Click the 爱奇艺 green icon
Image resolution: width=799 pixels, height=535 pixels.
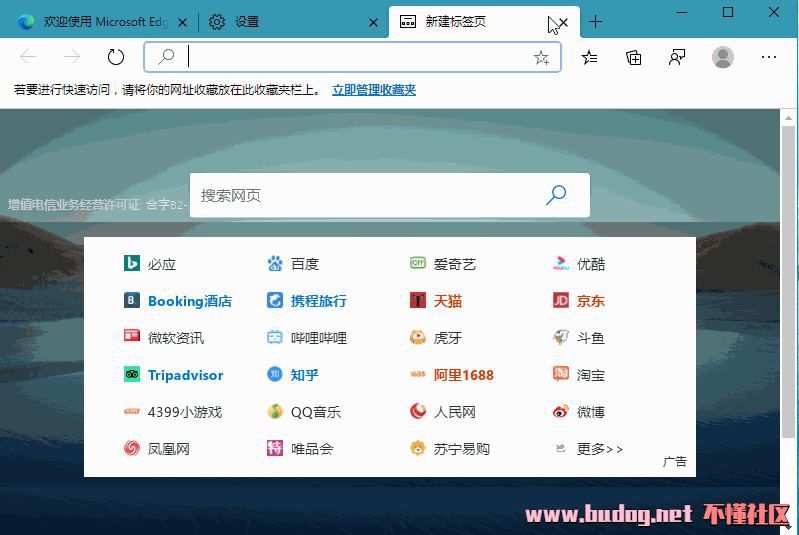[418, 263]
